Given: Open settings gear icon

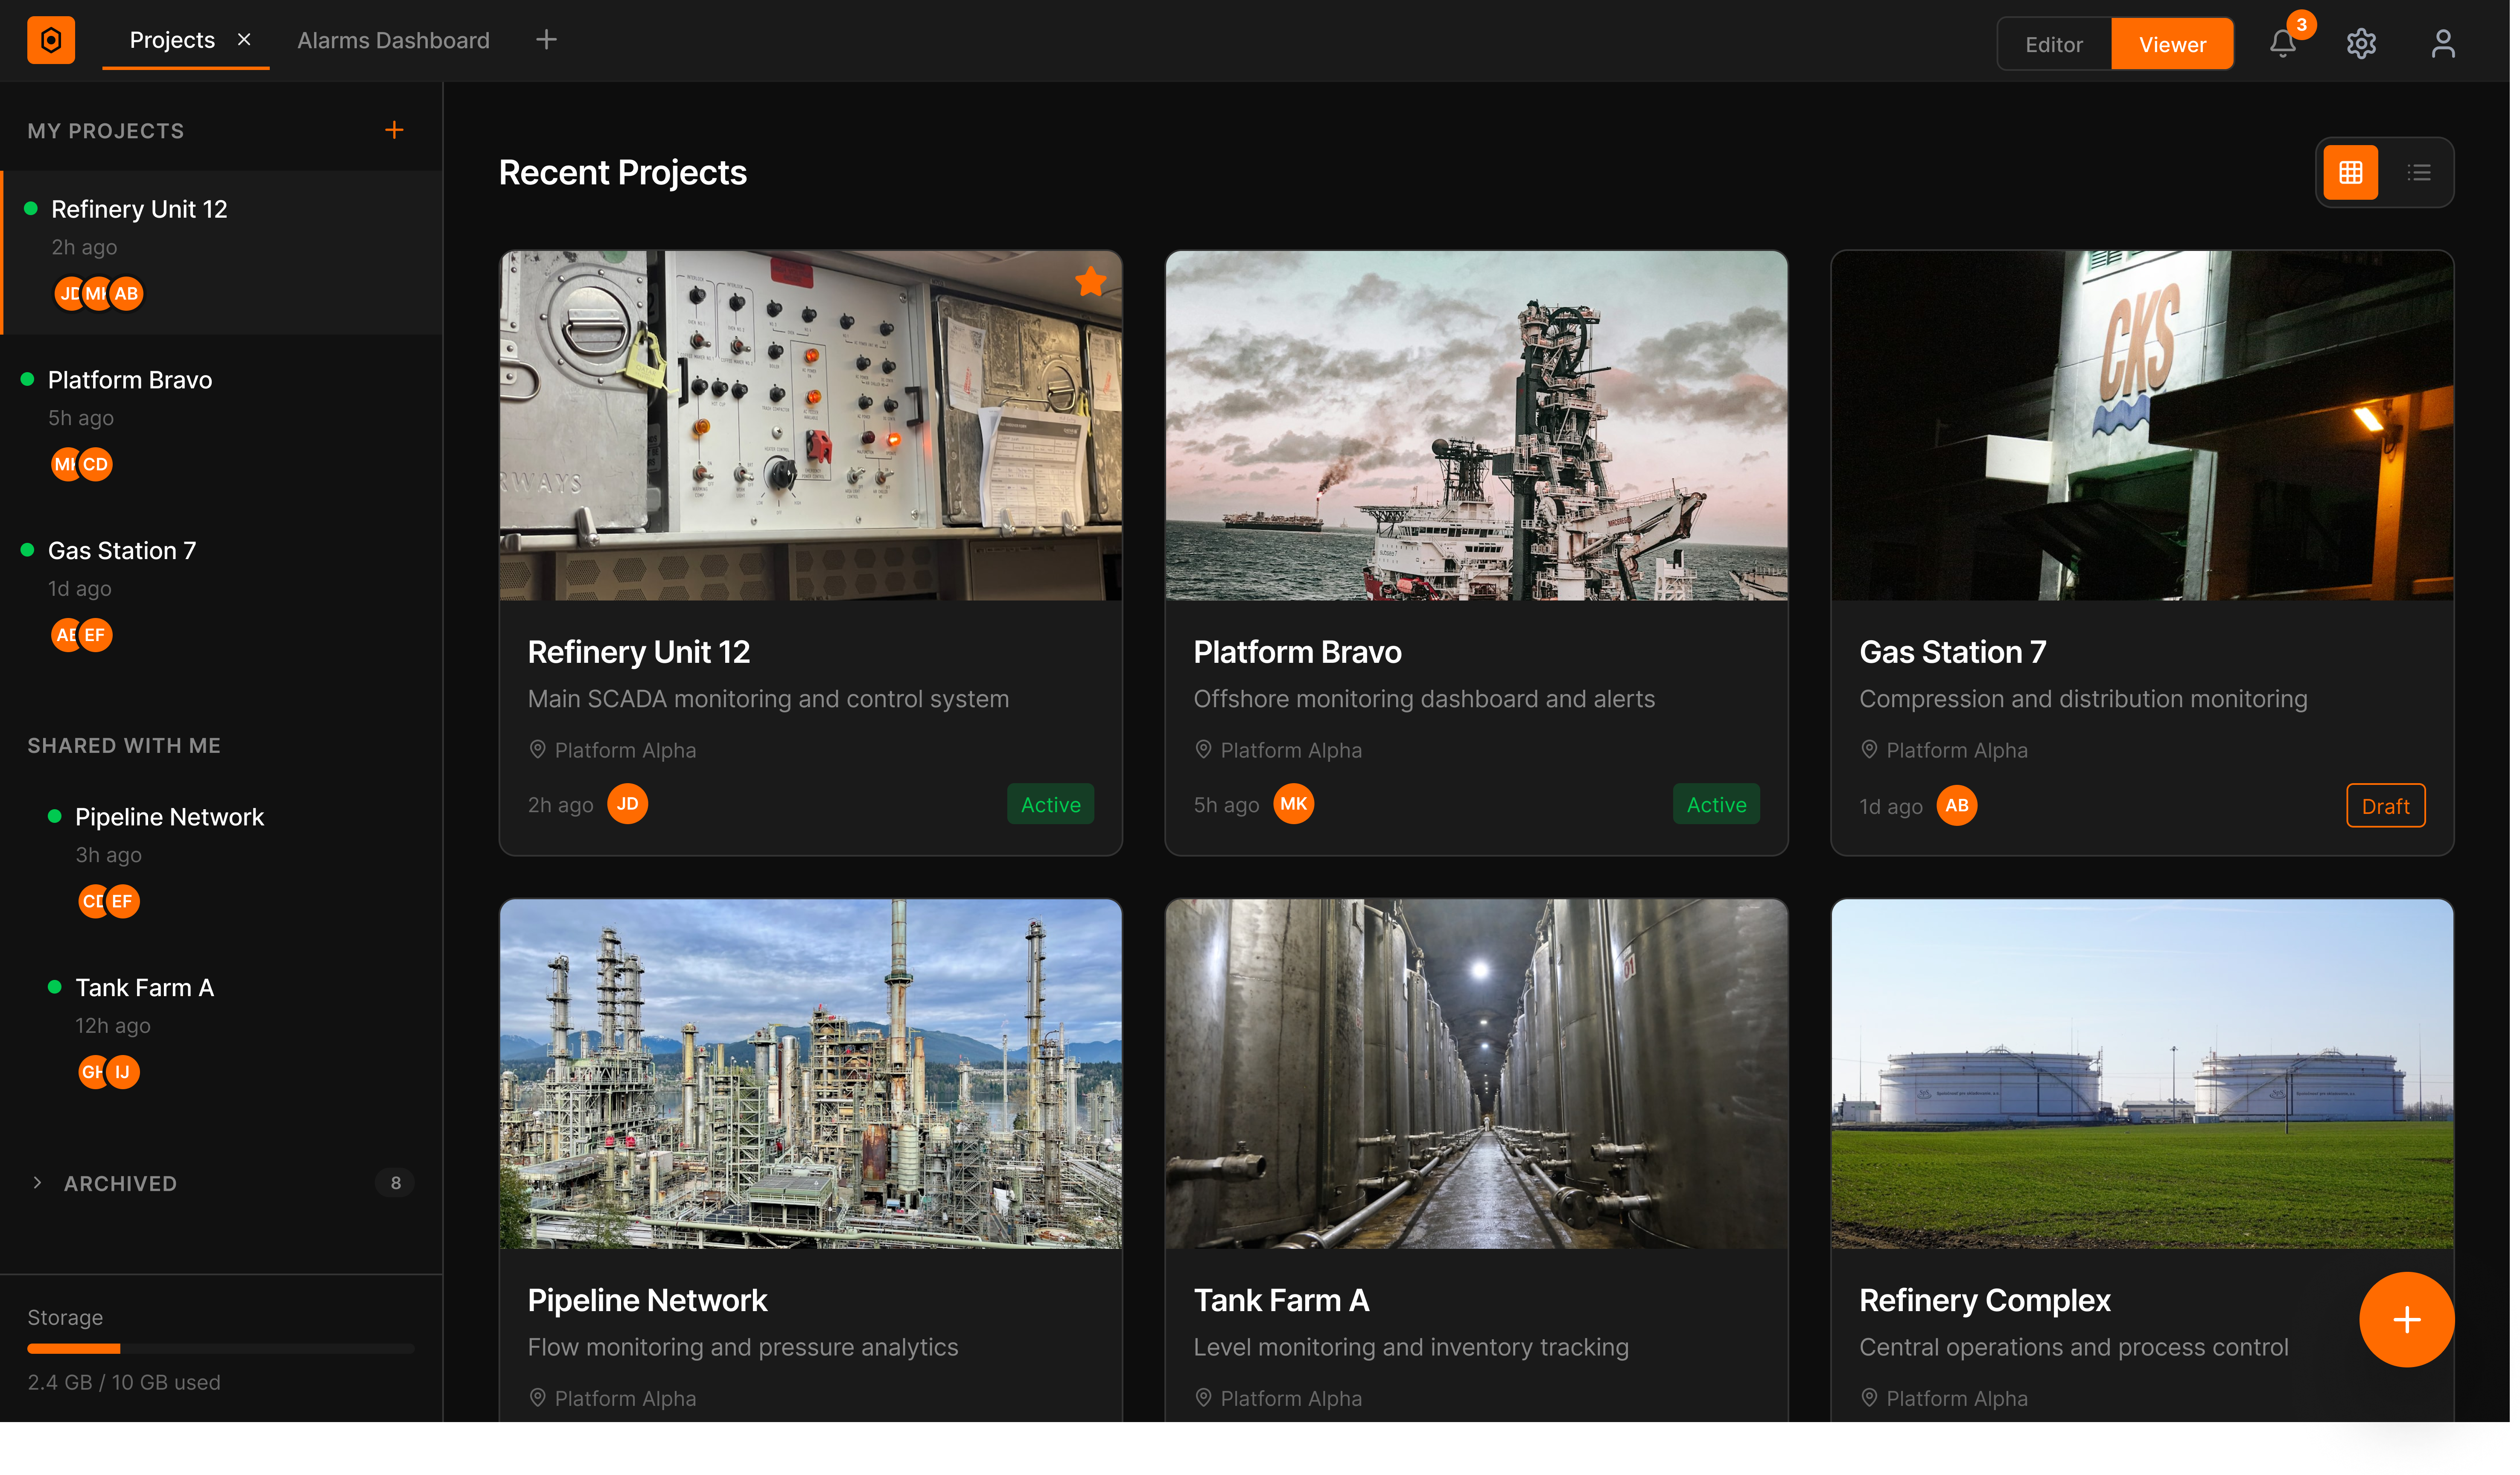Looking at the screenshot, I should tap(2361, 43).
